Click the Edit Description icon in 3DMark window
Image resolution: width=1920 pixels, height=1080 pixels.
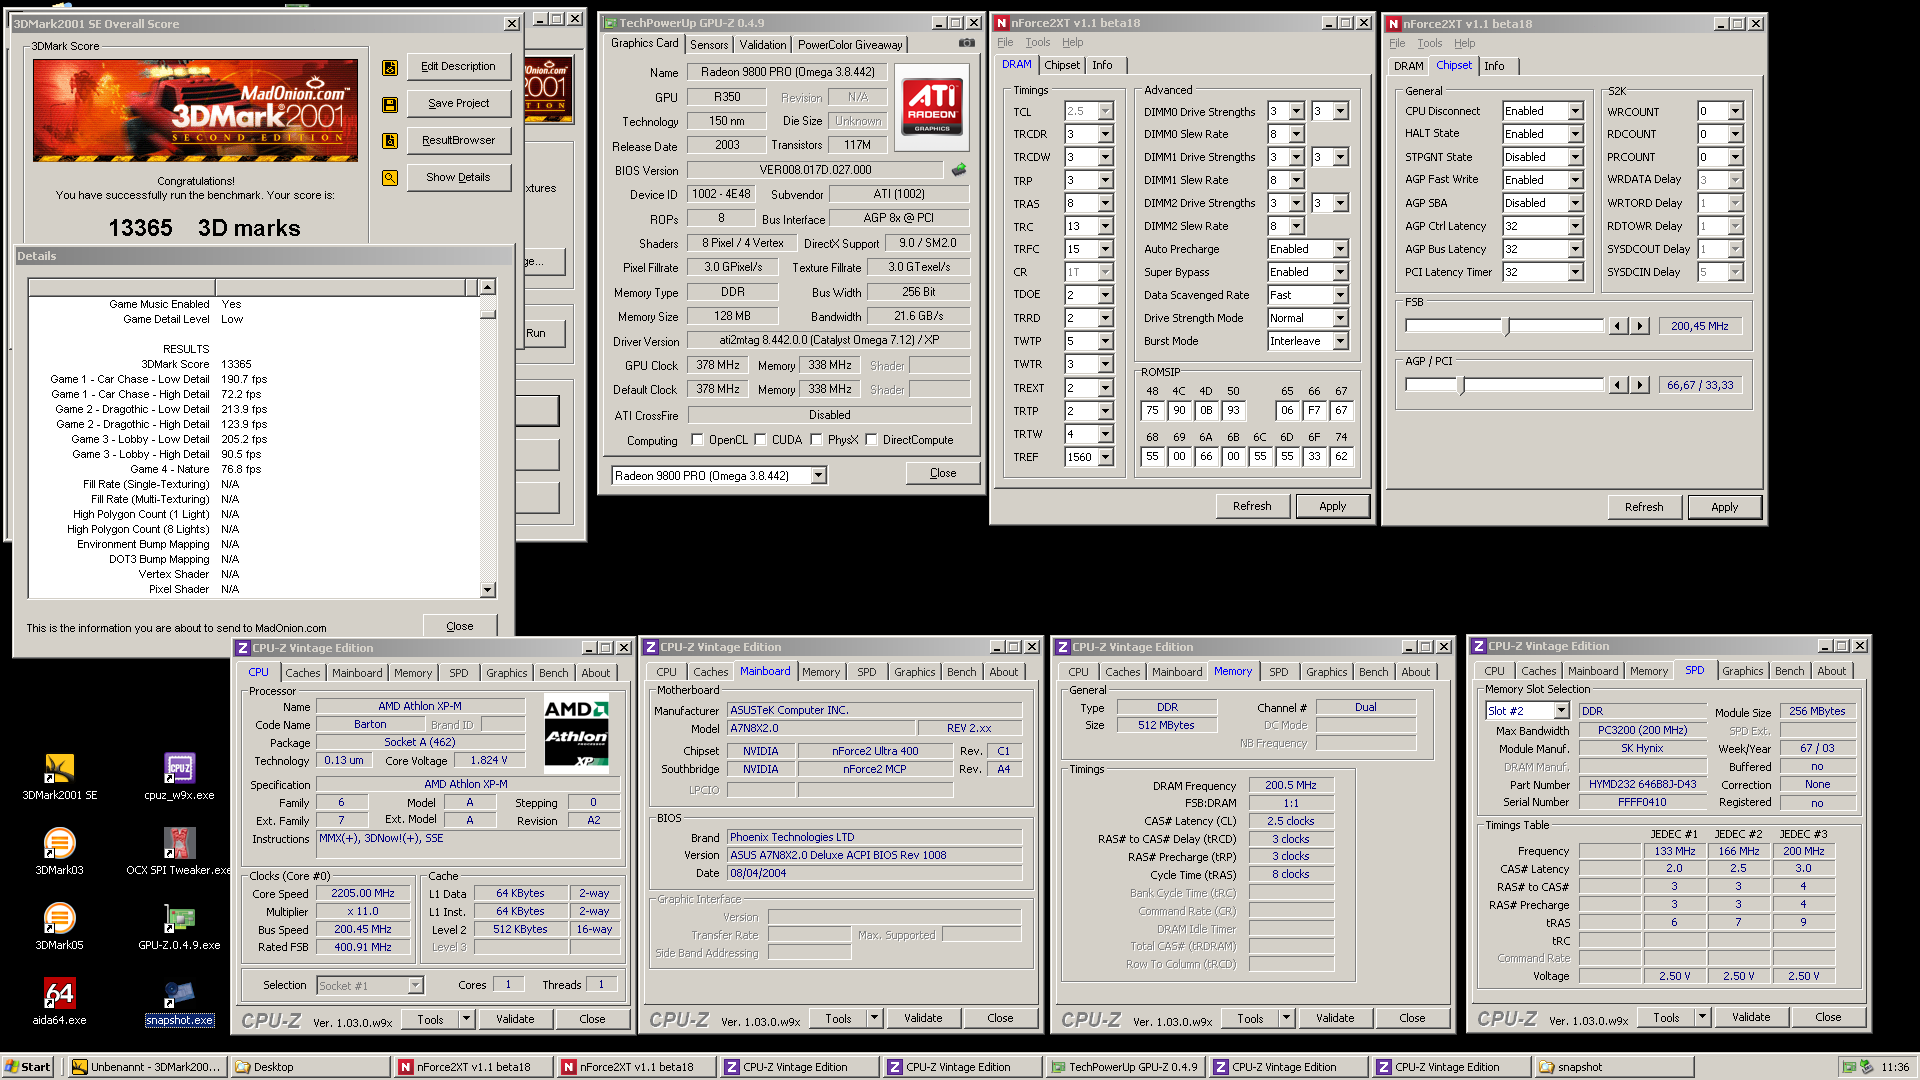[x=390, y=67]
